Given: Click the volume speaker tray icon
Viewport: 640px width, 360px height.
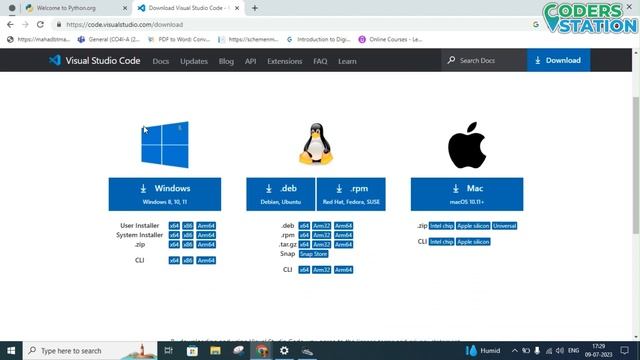Looking at the screenshot, I should [x=560, y=351].
